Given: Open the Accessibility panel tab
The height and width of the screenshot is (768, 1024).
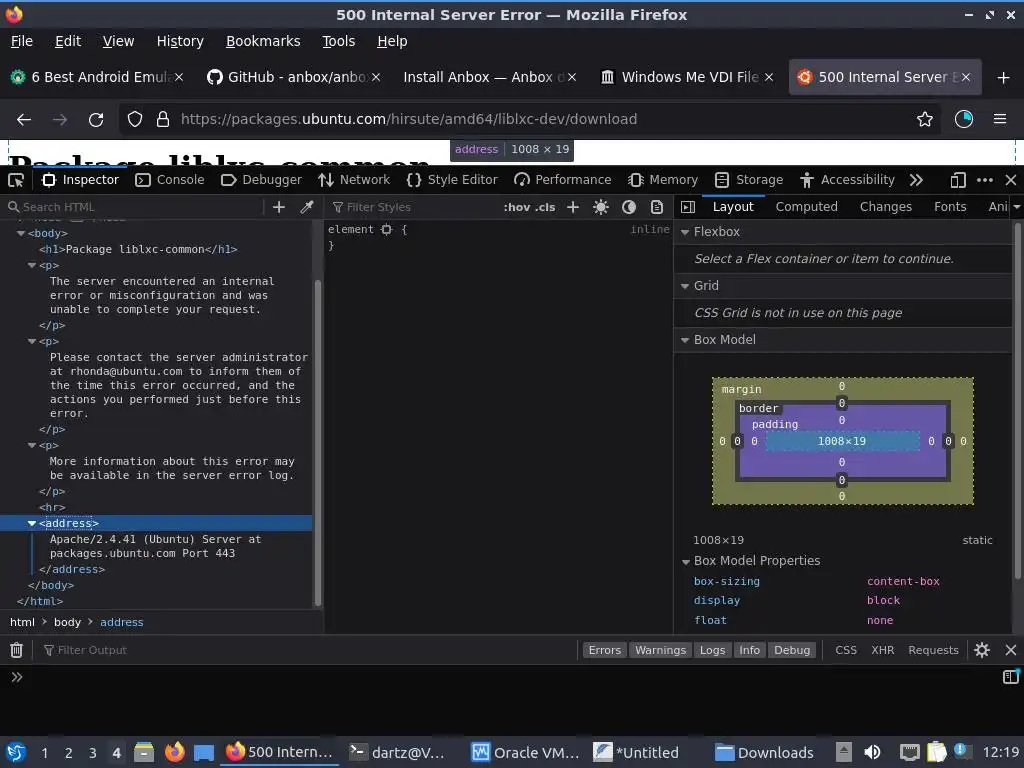Looking at the screenshot, I should (848, 180).
